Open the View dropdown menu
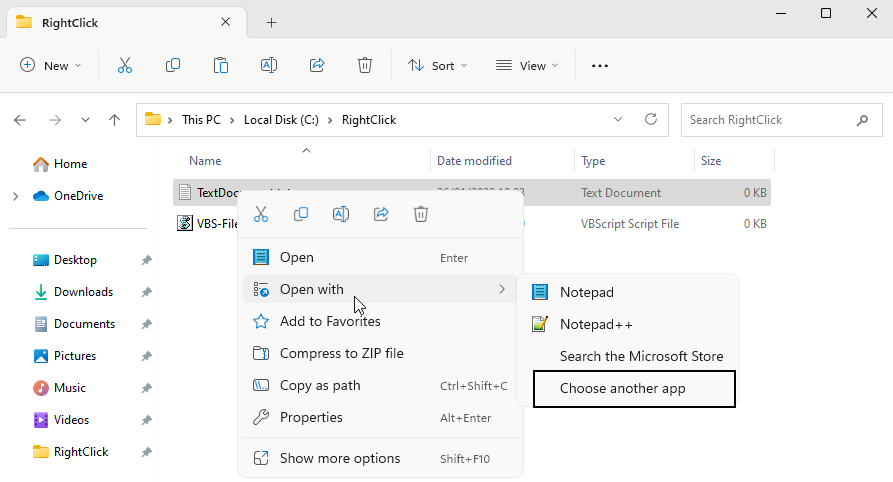This screenshot has width=893, height=482. click(x=527, y=65)
